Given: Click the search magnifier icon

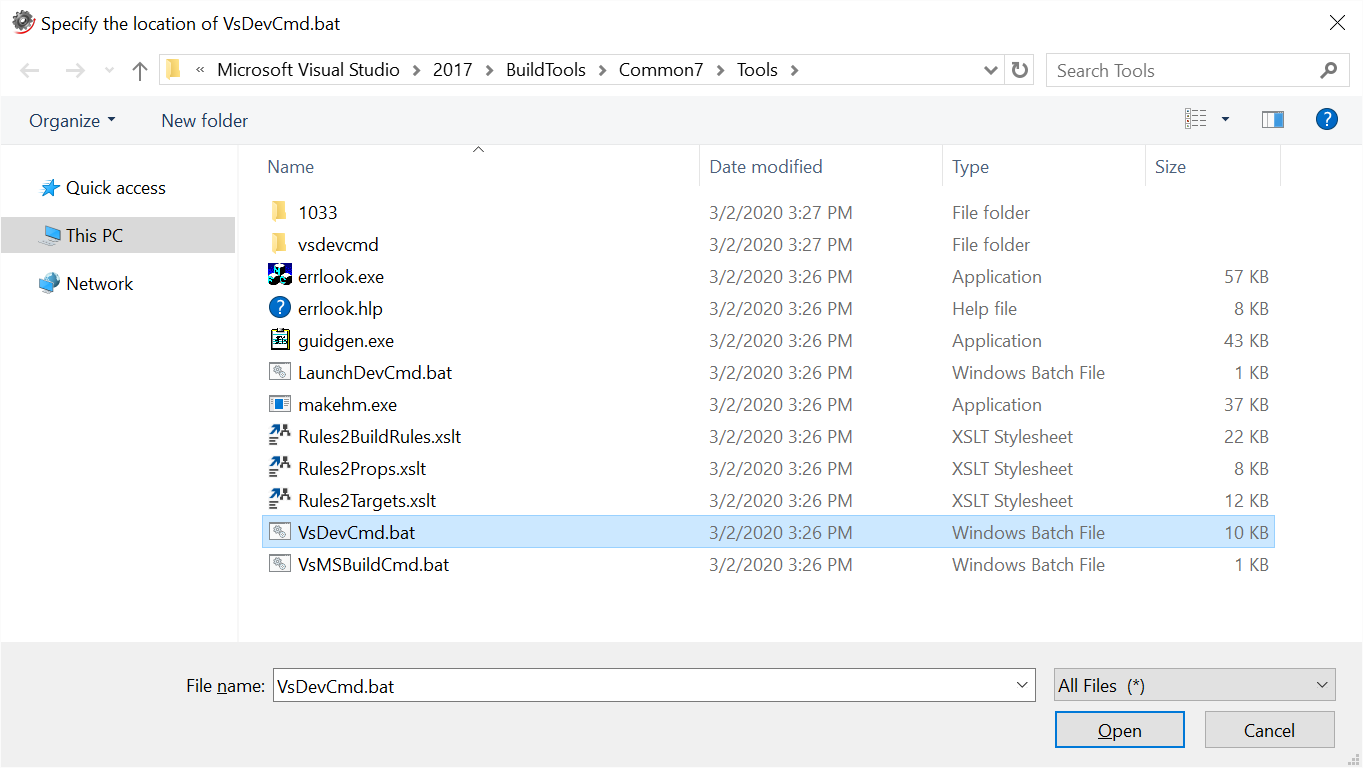Looking at the screenshot, I should pyautogui.click(x=1328, y=70).
